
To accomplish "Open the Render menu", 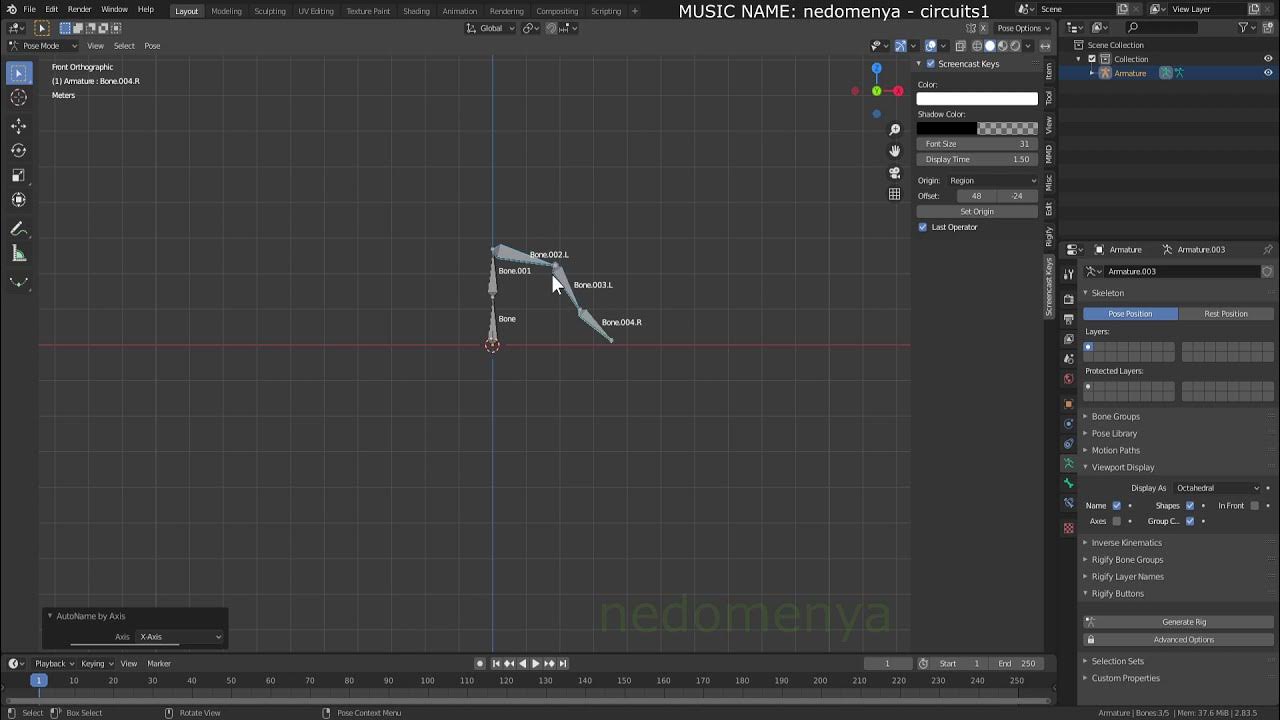I will click(79, 9).
